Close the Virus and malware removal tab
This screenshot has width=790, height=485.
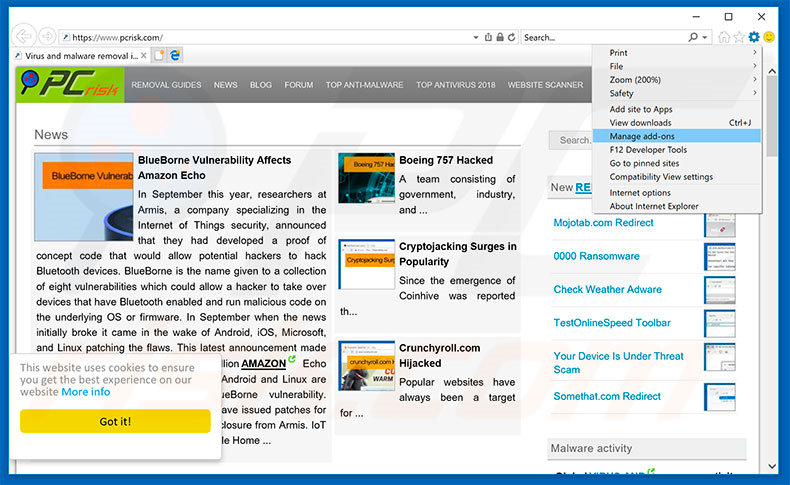[144, 55]
